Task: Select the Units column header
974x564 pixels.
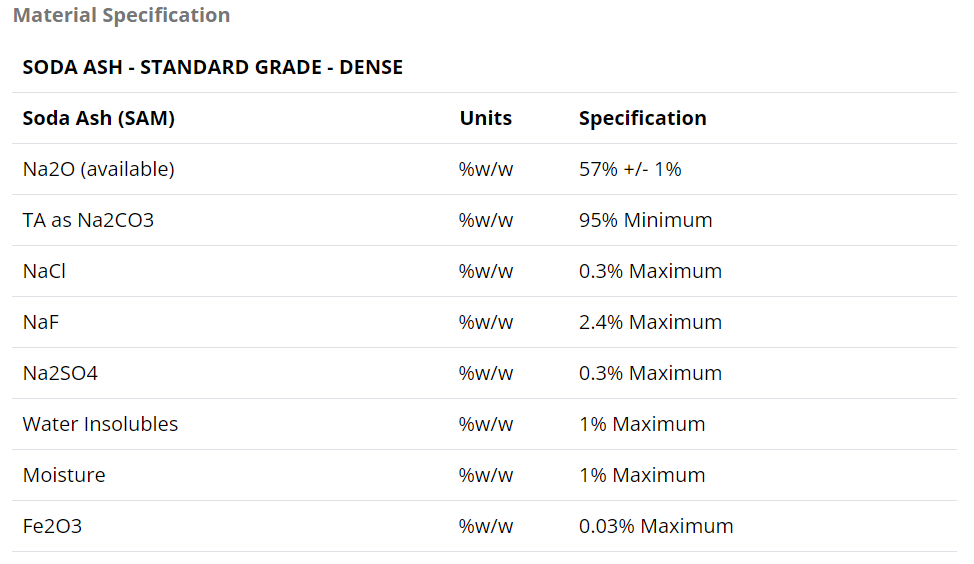Action: click(485, 118)
